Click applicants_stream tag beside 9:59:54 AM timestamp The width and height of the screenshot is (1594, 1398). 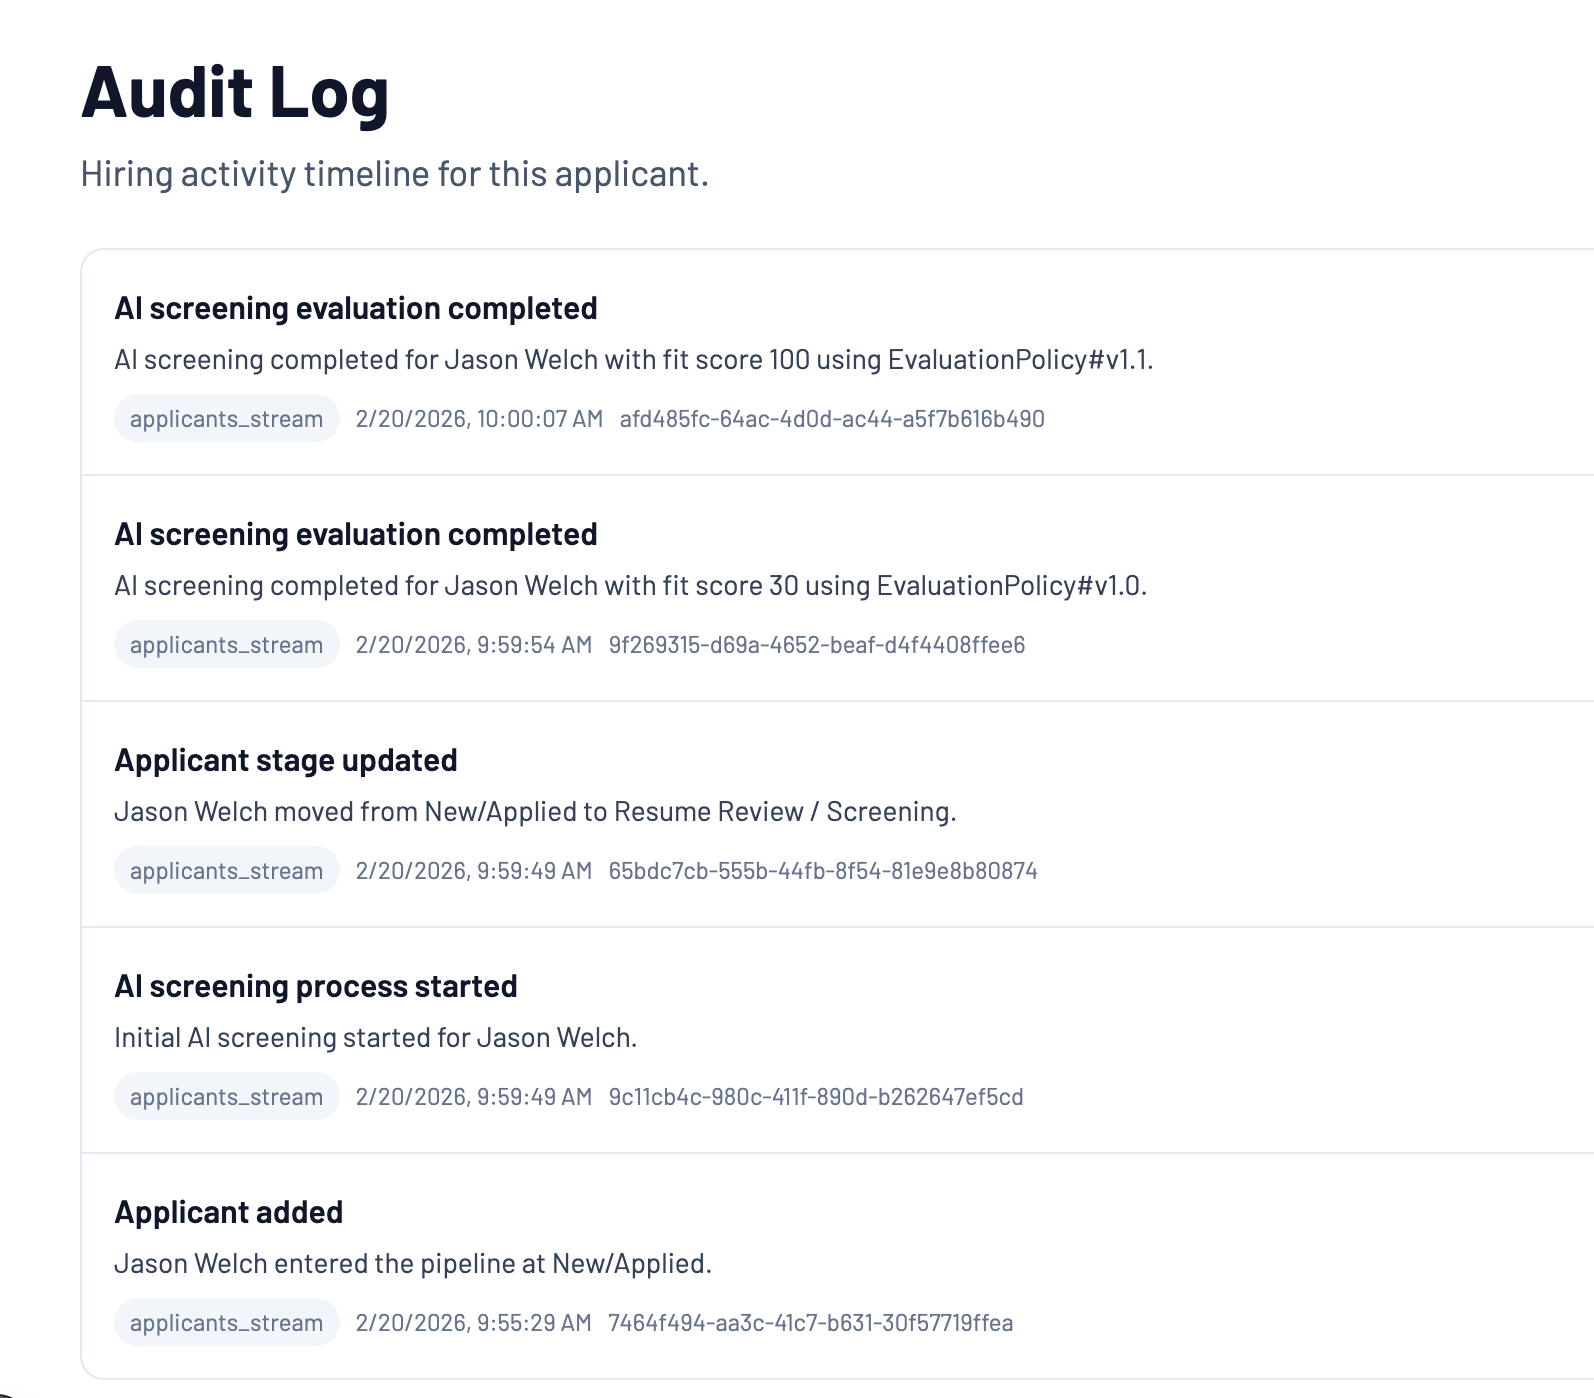point(227,645)
